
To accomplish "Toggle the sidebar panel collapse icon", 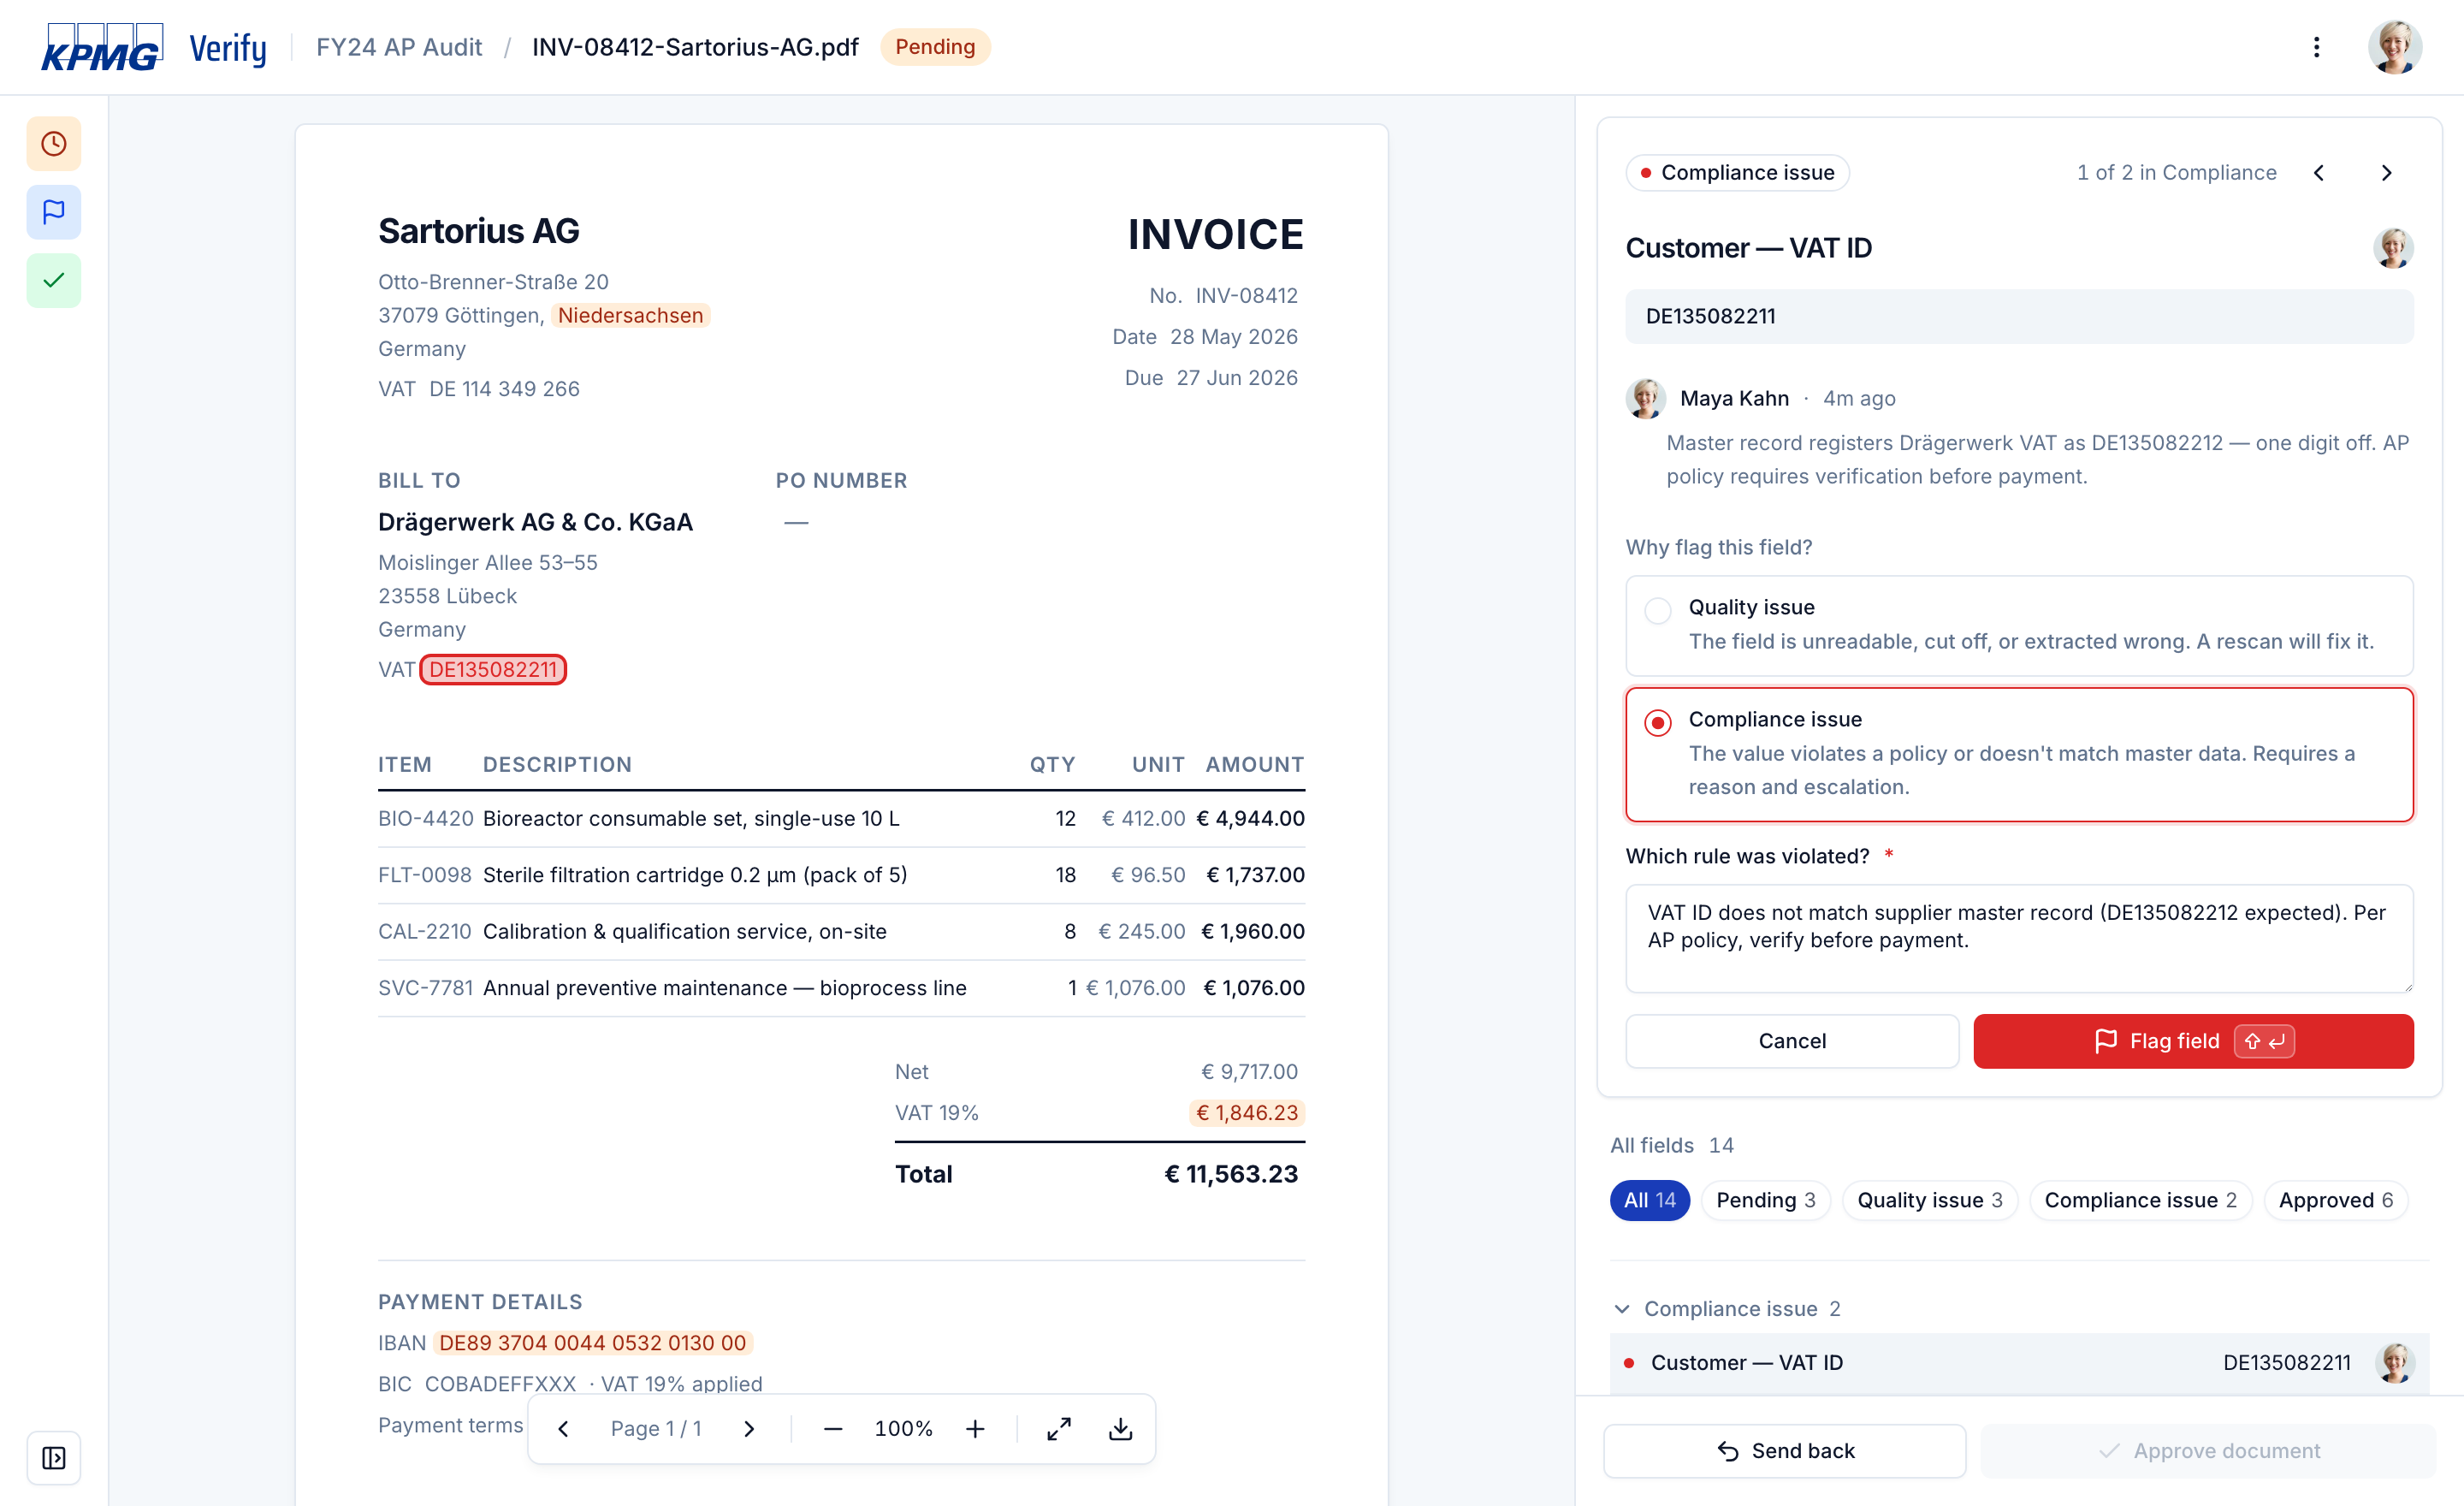I will tap(54, 1458).
